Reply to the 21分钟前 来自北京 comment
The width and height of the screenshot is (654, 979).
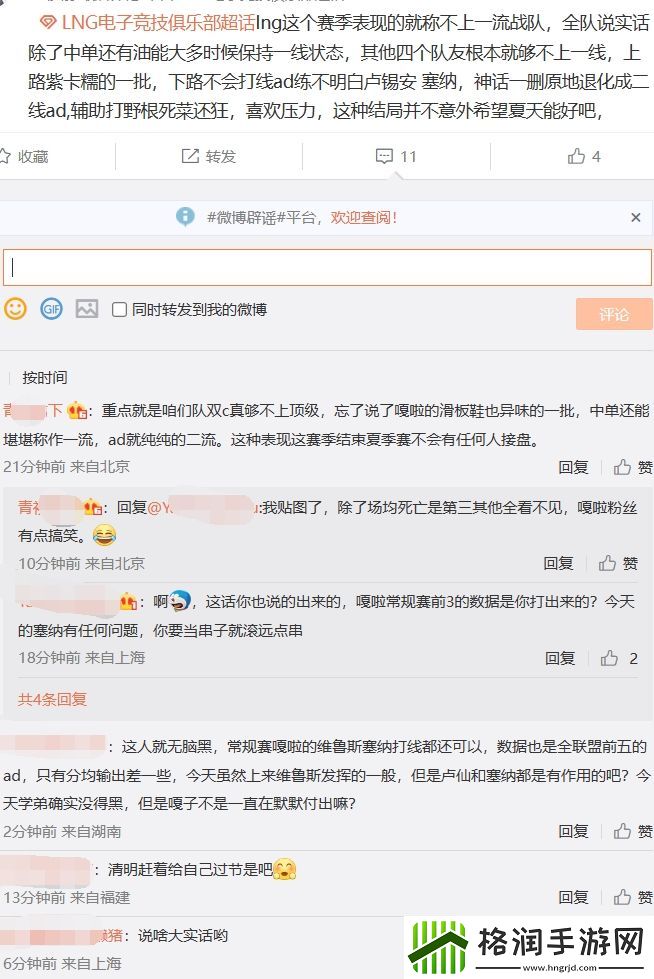click(573, 467)
